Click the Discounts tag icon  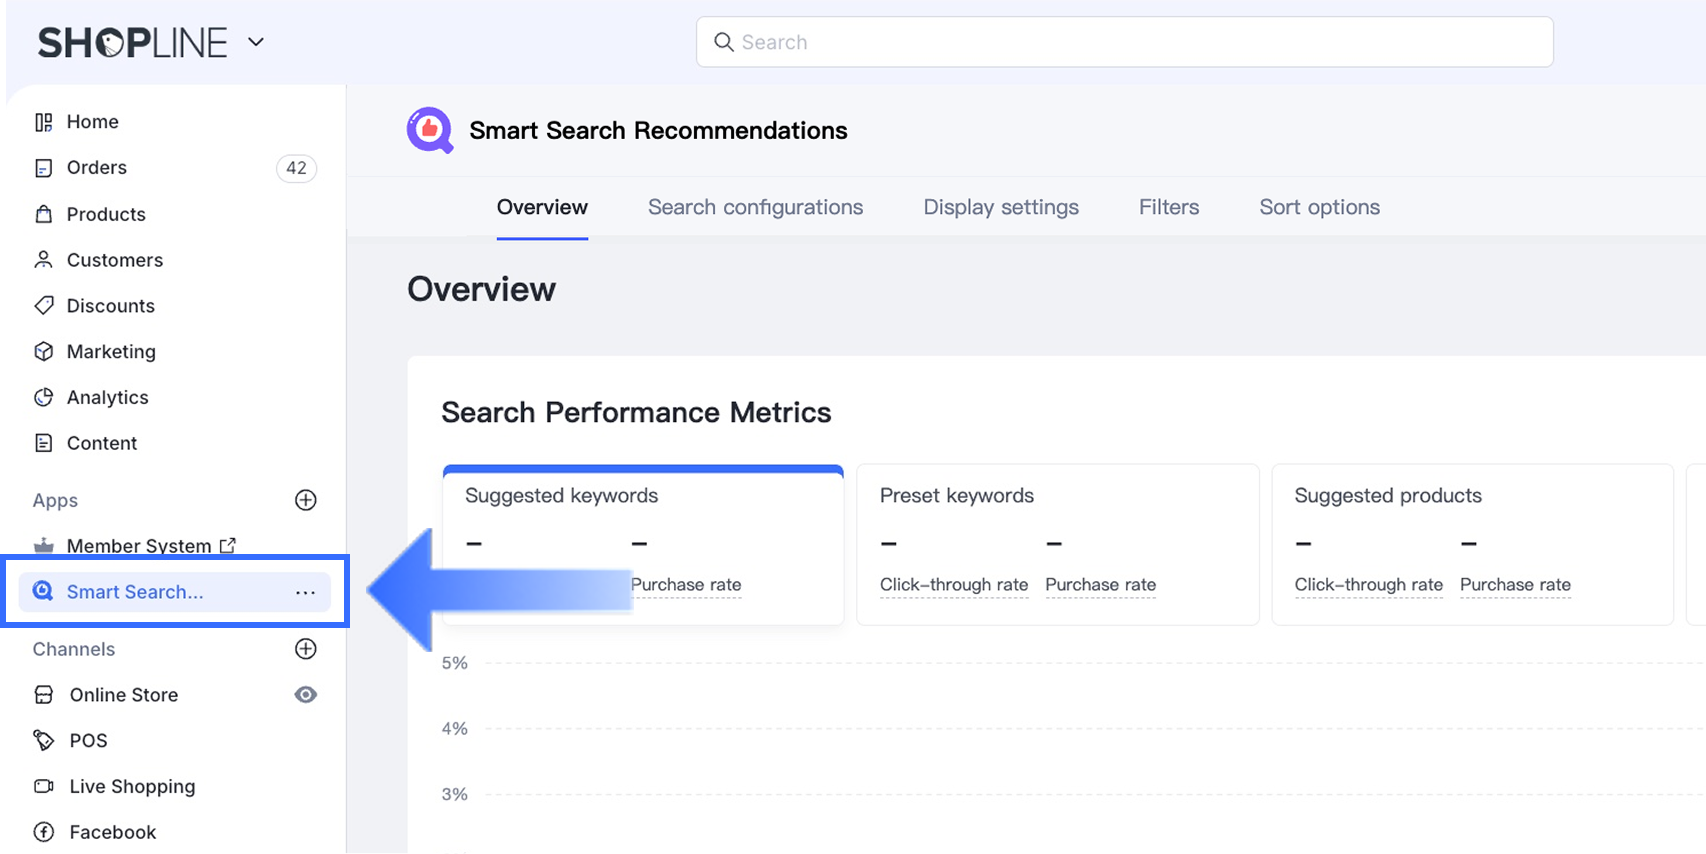click(x=43, y=305)
